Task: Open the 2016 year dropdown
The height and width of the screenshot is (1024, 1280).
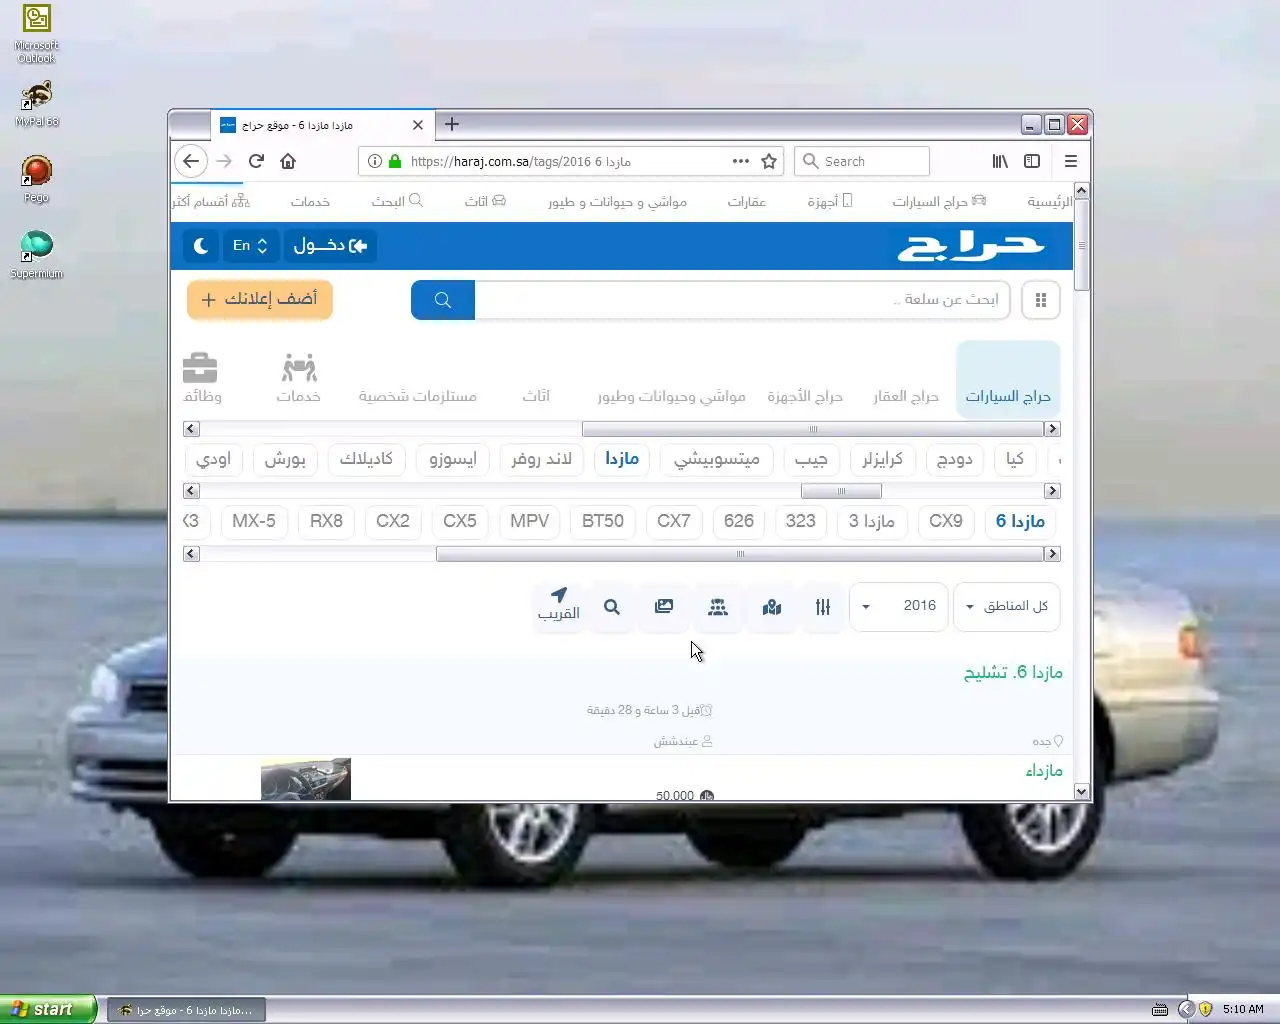Action: click(x=899, y=606)
